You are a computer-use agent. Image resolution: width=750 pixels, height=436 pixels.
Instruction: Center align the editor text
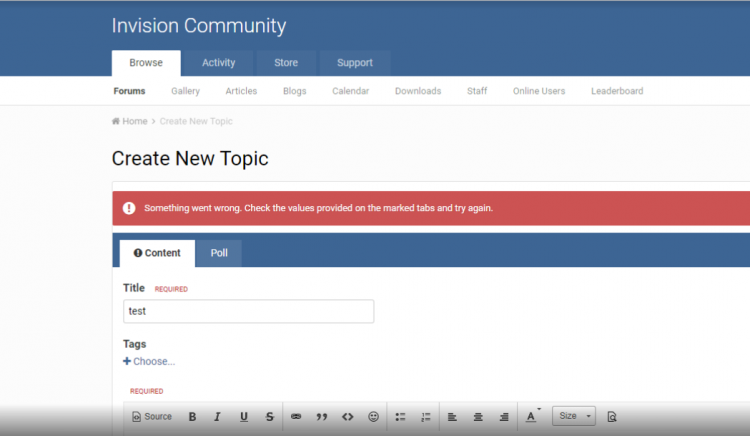click(478, 417)
